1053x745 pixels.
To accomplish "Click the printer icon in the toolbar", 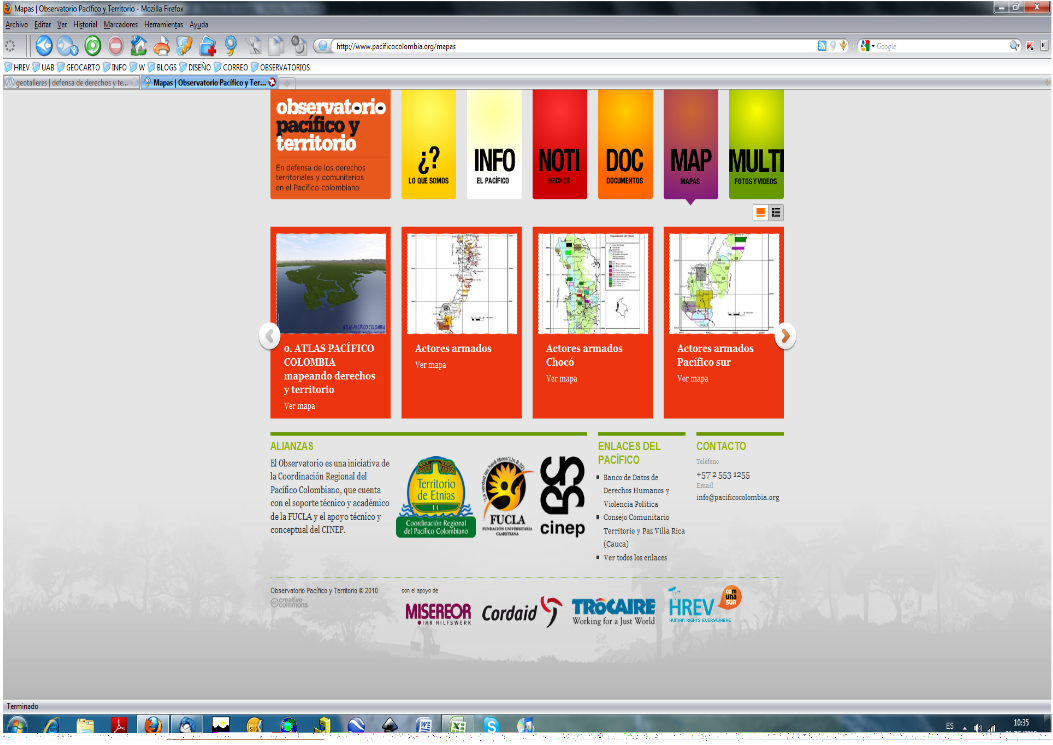I will 161,45.
